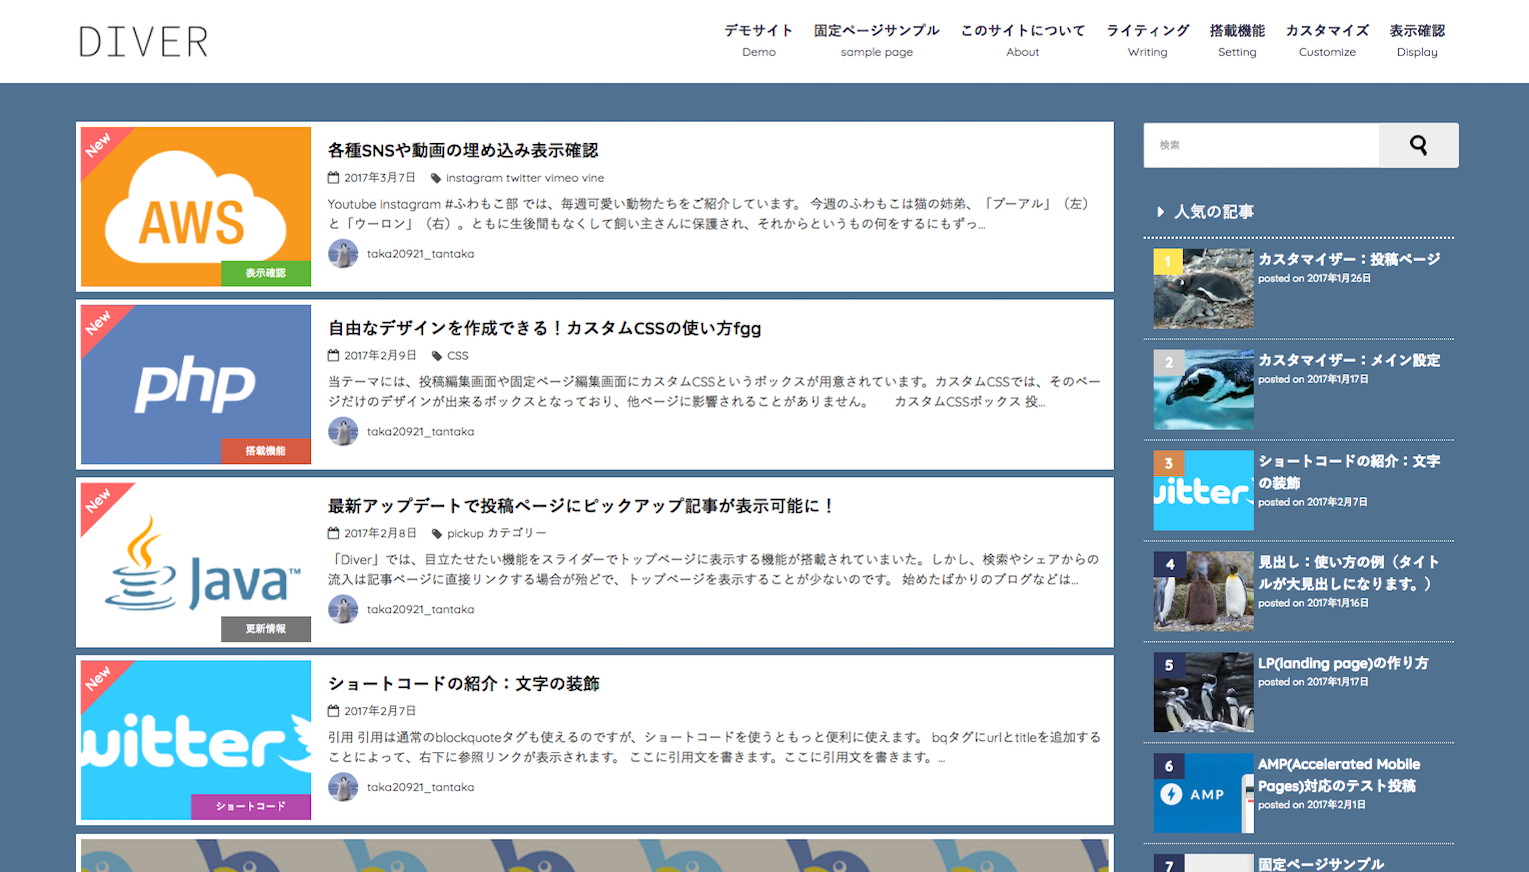
Task: Click the magnifier search button
Action: [1418, 145]
